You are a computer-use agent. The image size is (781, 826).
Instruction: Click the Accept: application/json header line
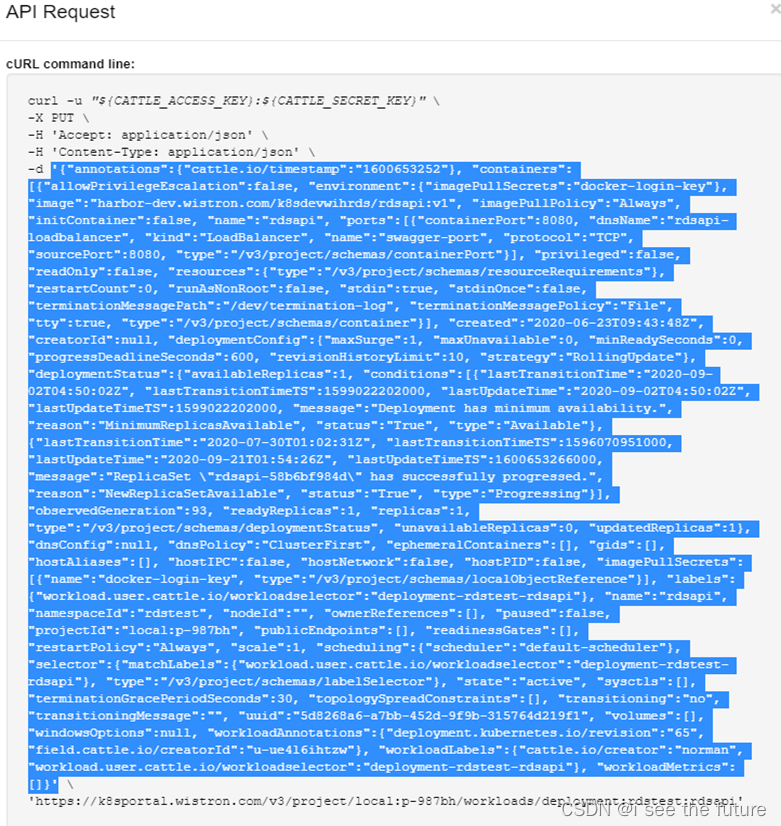pos(148,135)
